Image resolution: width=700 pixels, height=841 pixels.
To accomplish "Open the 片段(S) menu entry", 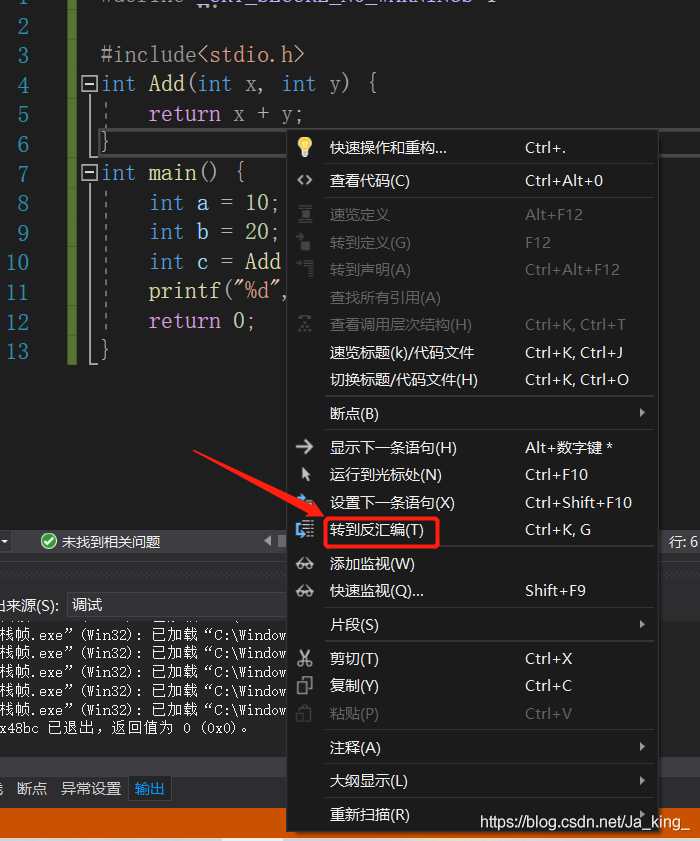I will 472,625.
